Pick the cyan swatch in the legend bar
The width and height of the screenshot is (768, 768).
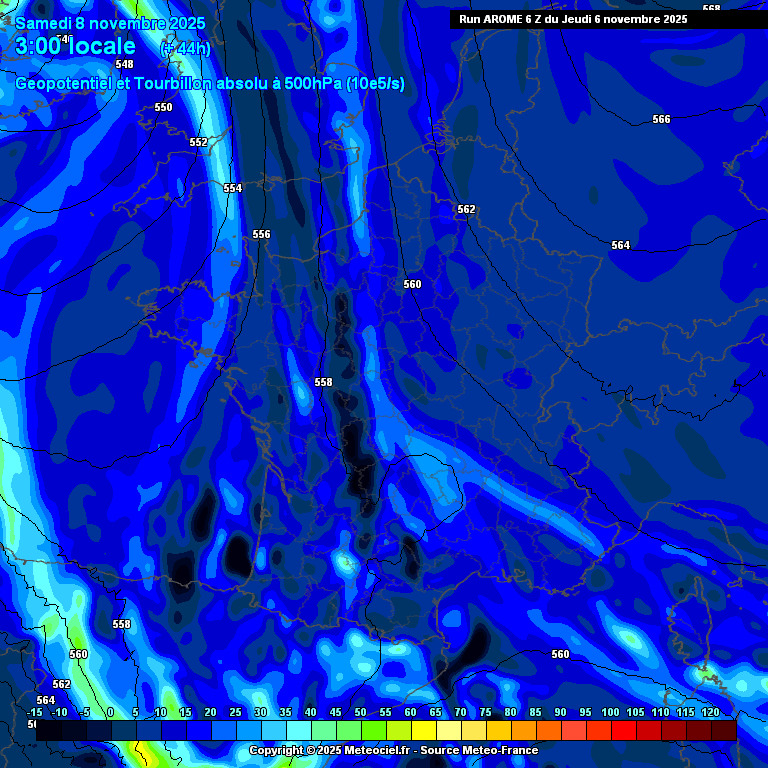(298, 731)
